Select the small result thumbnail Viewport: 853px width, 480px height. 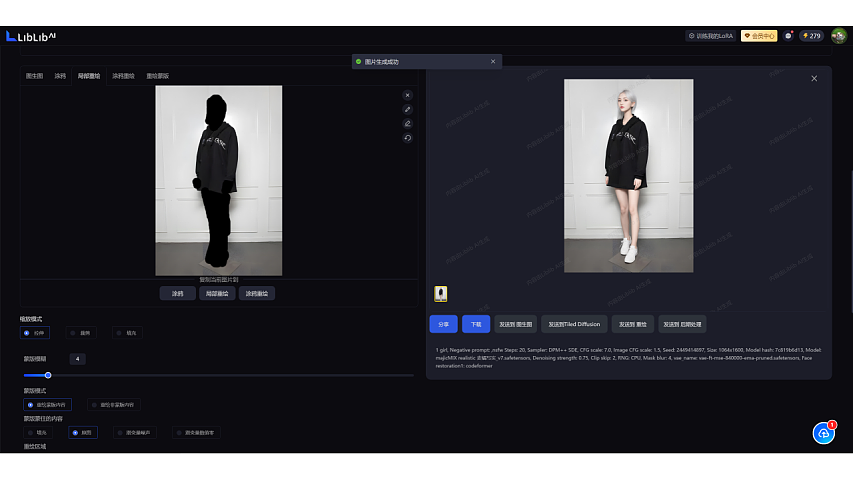coord(440,294)
